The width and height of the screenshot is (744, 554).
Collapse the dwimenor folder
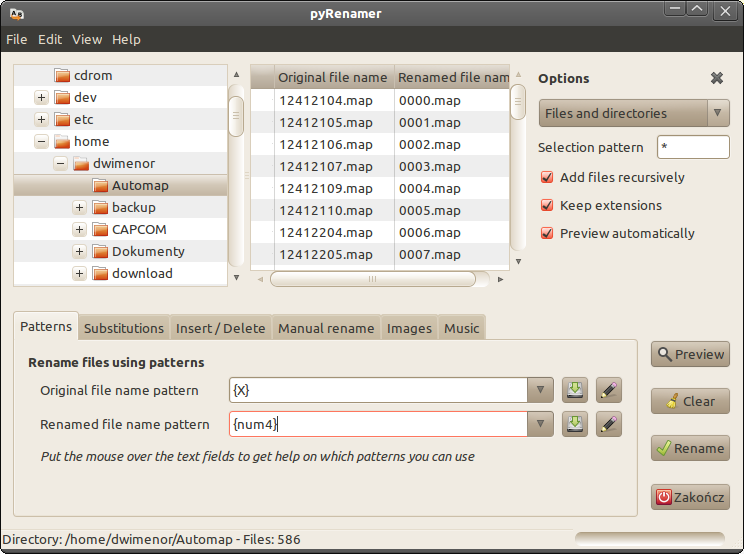point(60,164)
